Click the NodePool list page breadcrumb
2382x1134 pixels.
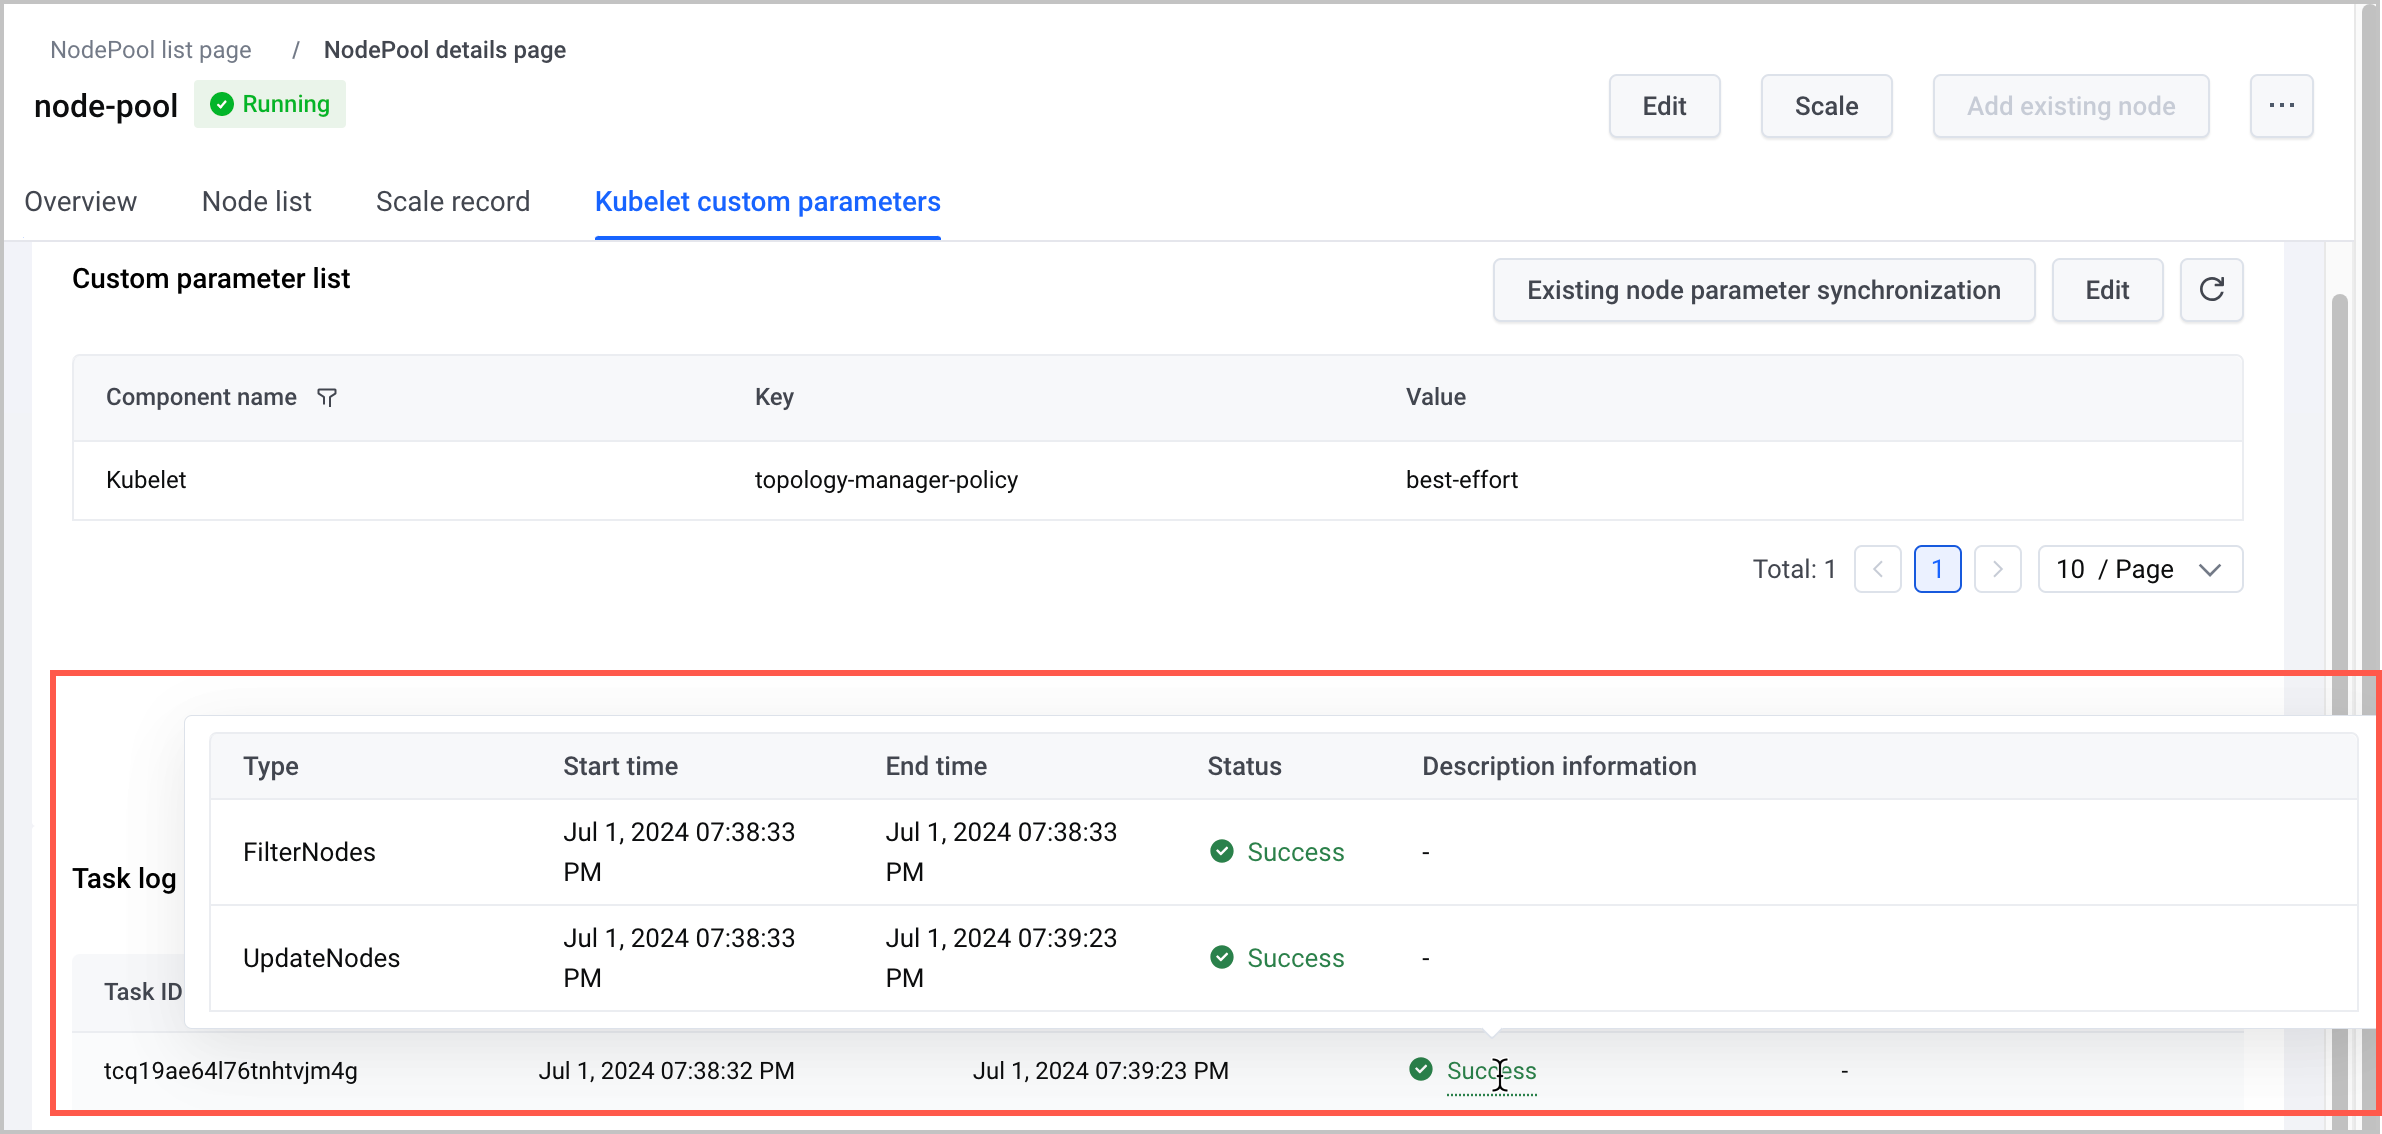point(151,50)
